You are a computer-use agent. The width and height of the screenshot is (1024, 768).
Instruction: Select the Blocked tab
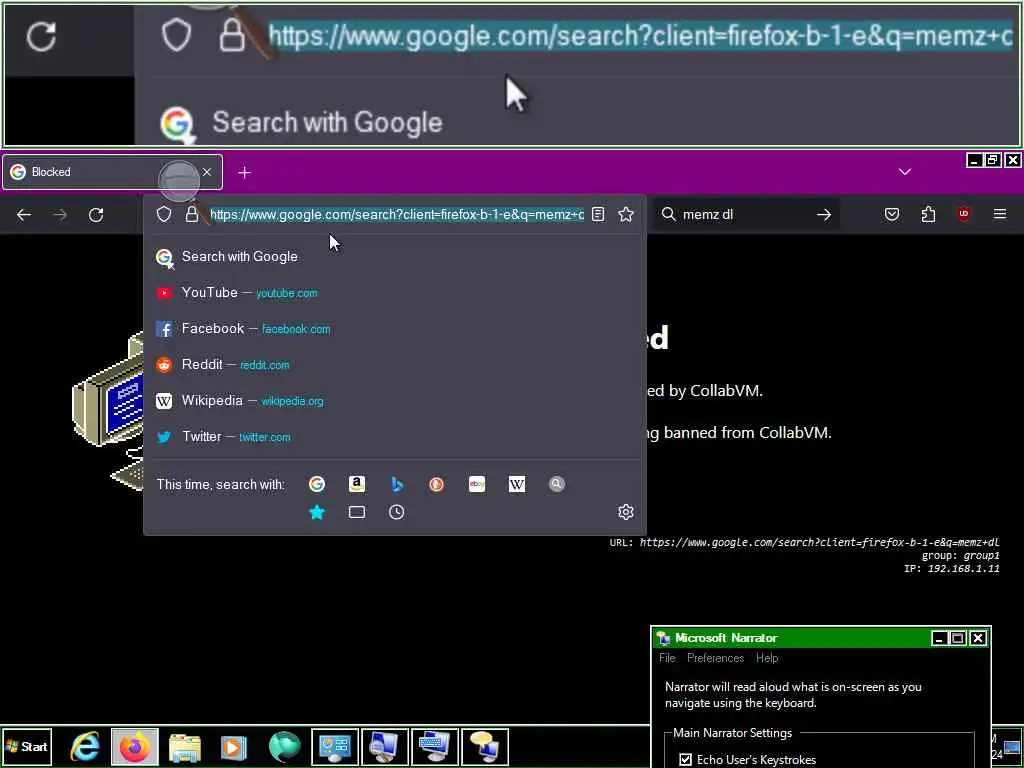[x=112, y=172]
